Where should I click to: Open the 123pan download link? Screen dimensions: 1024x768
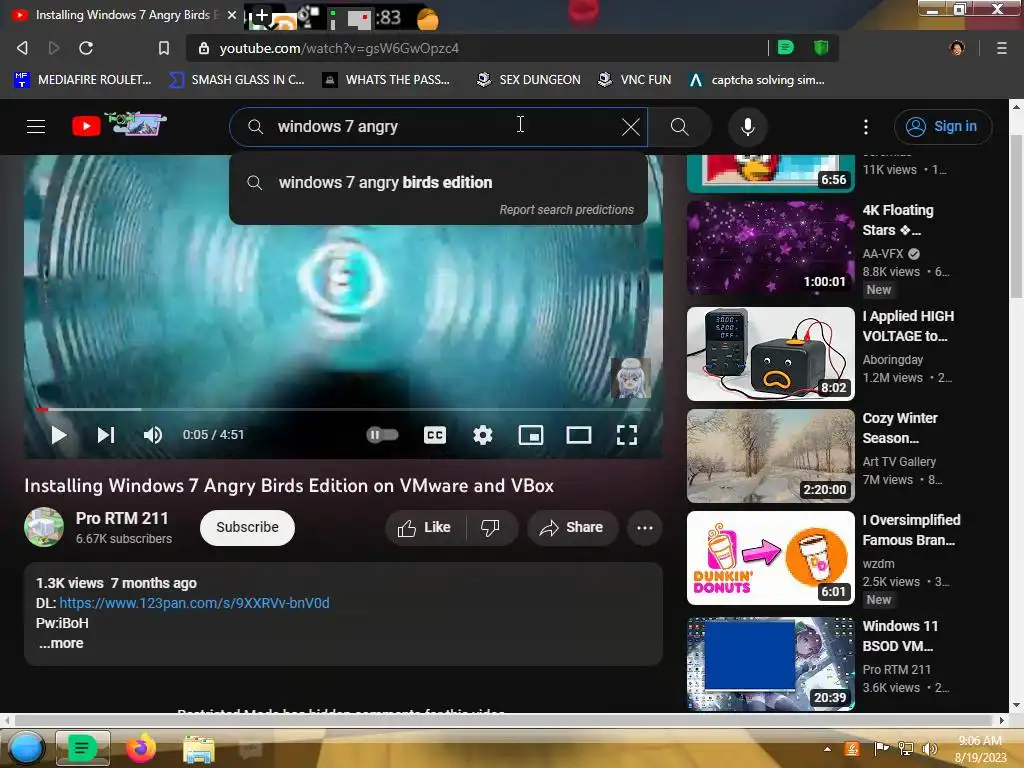pos(194,603)
